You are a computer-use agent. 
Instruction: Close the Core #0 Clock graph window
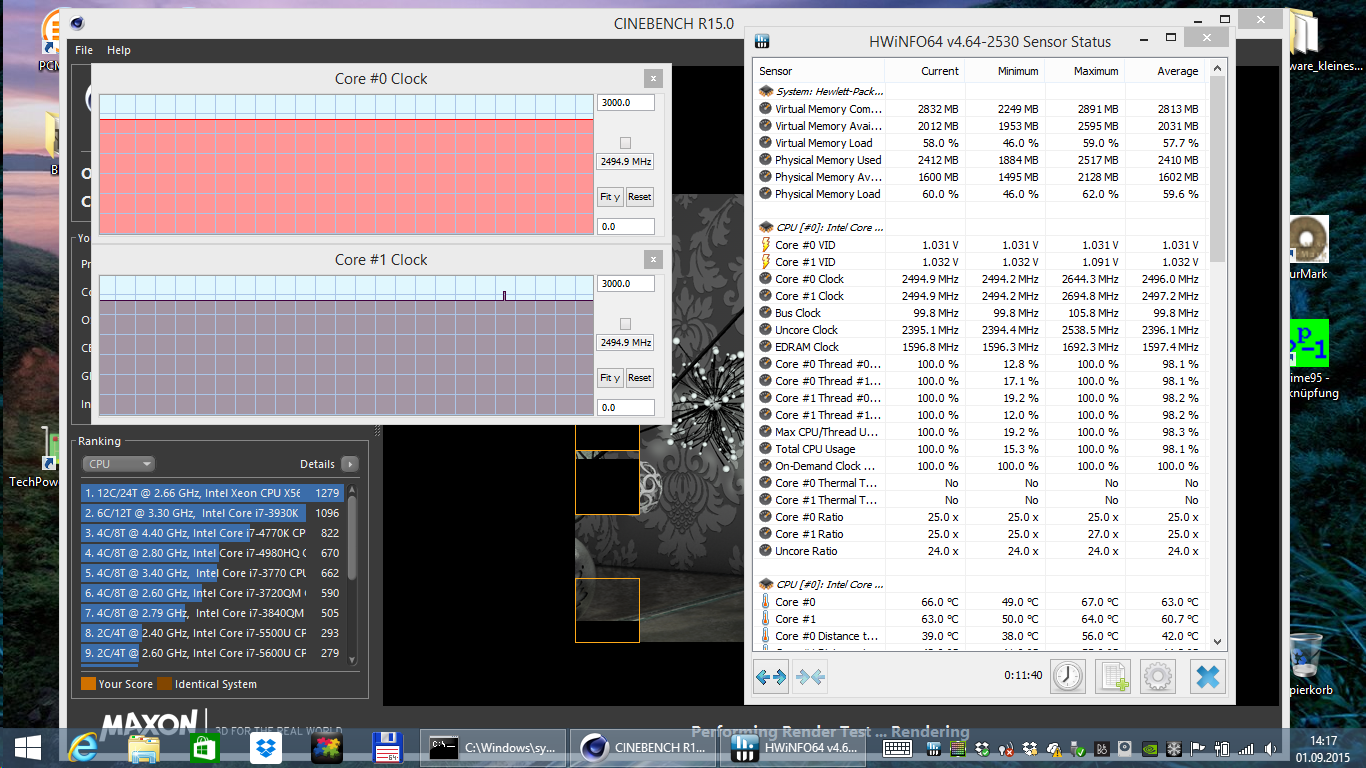coord(653,78)
